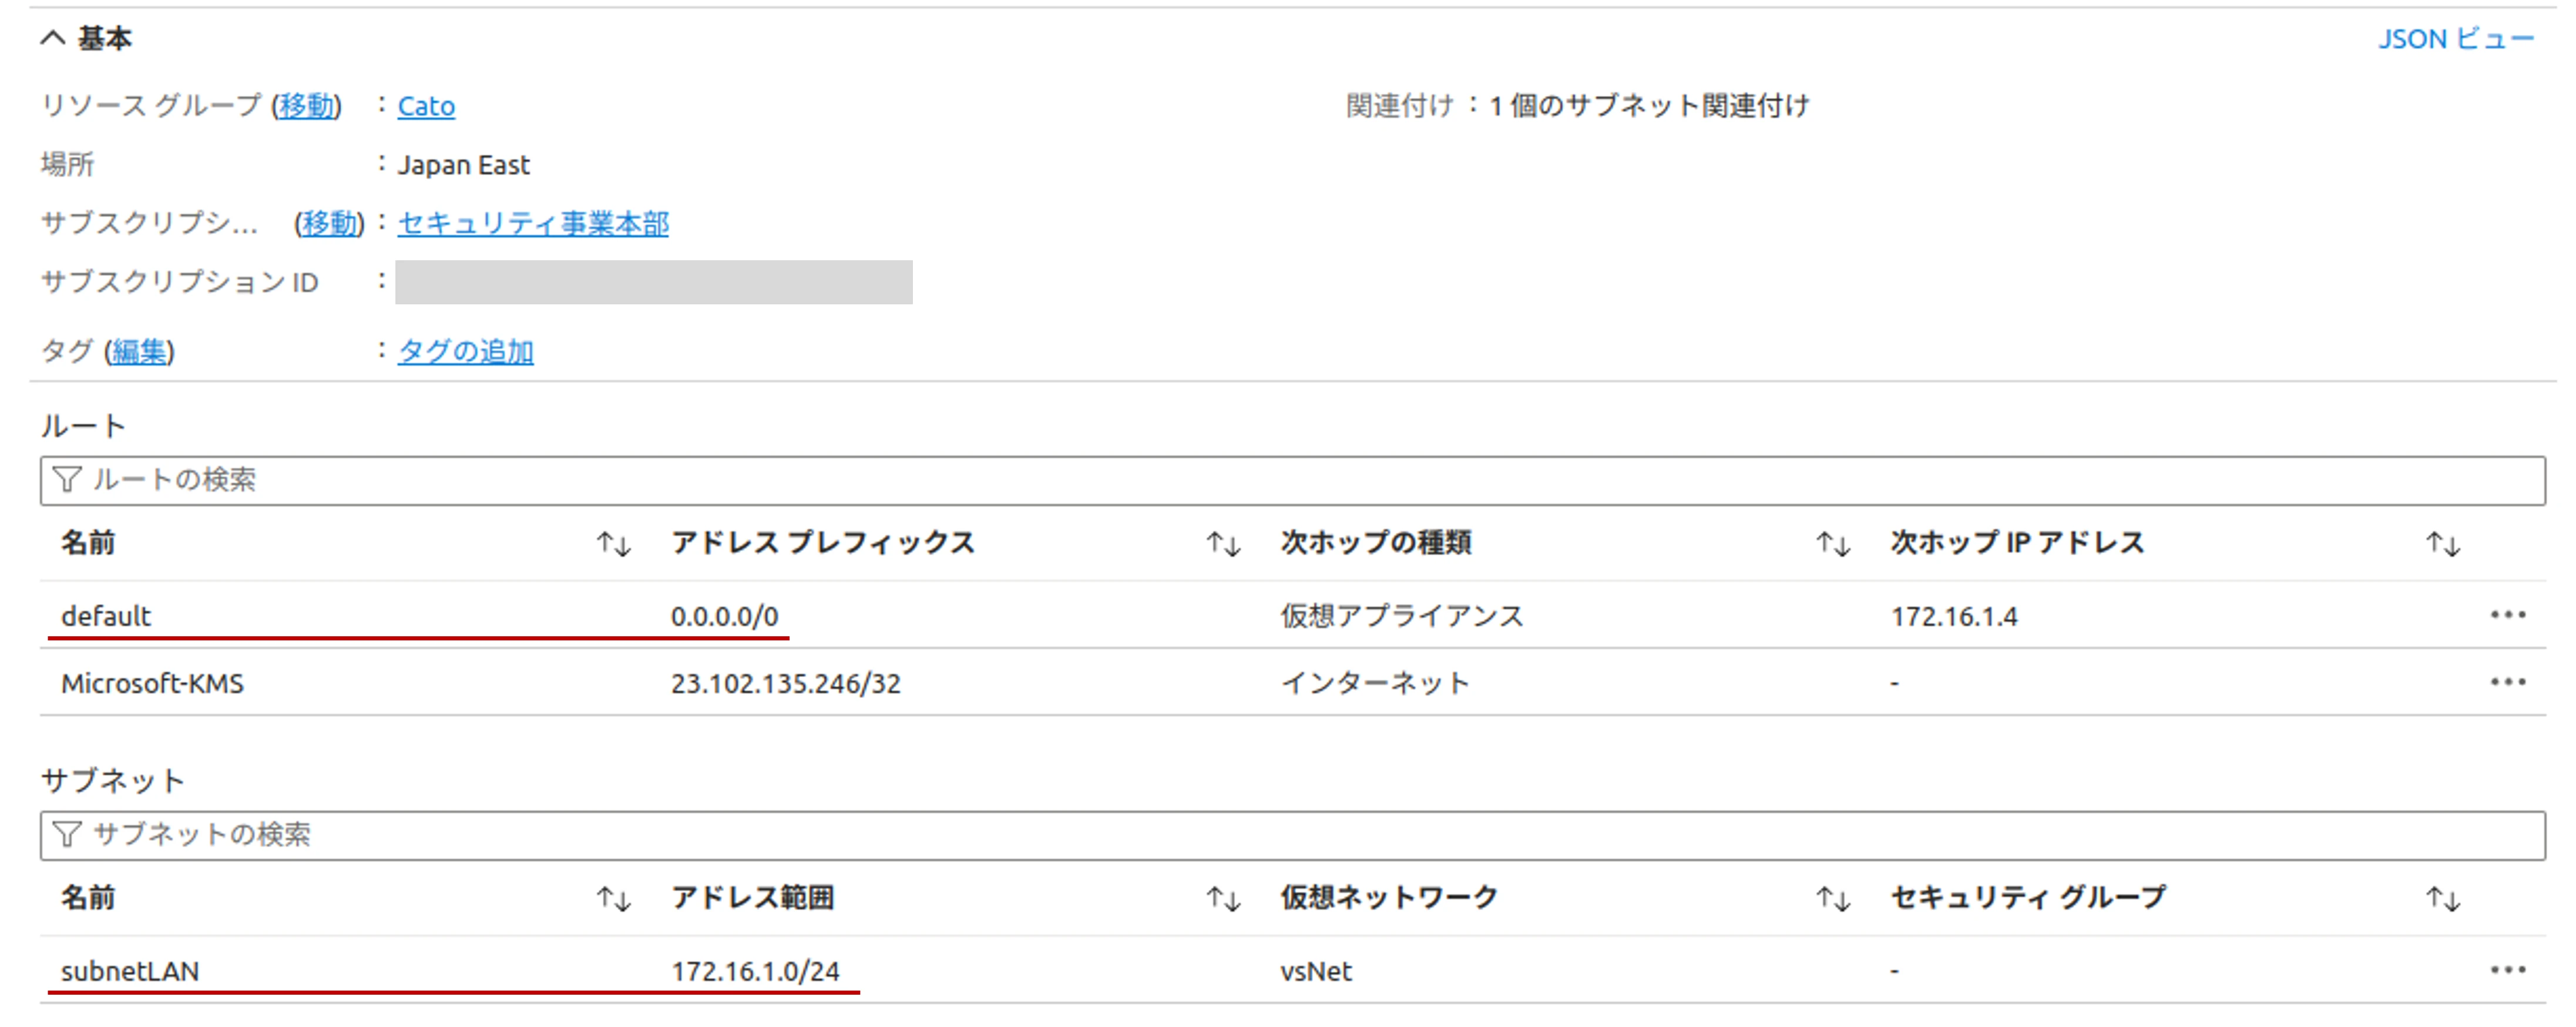Open more options for Microsoft-KMS route
This screenshot has width=2576, height=1027.
2507,682
